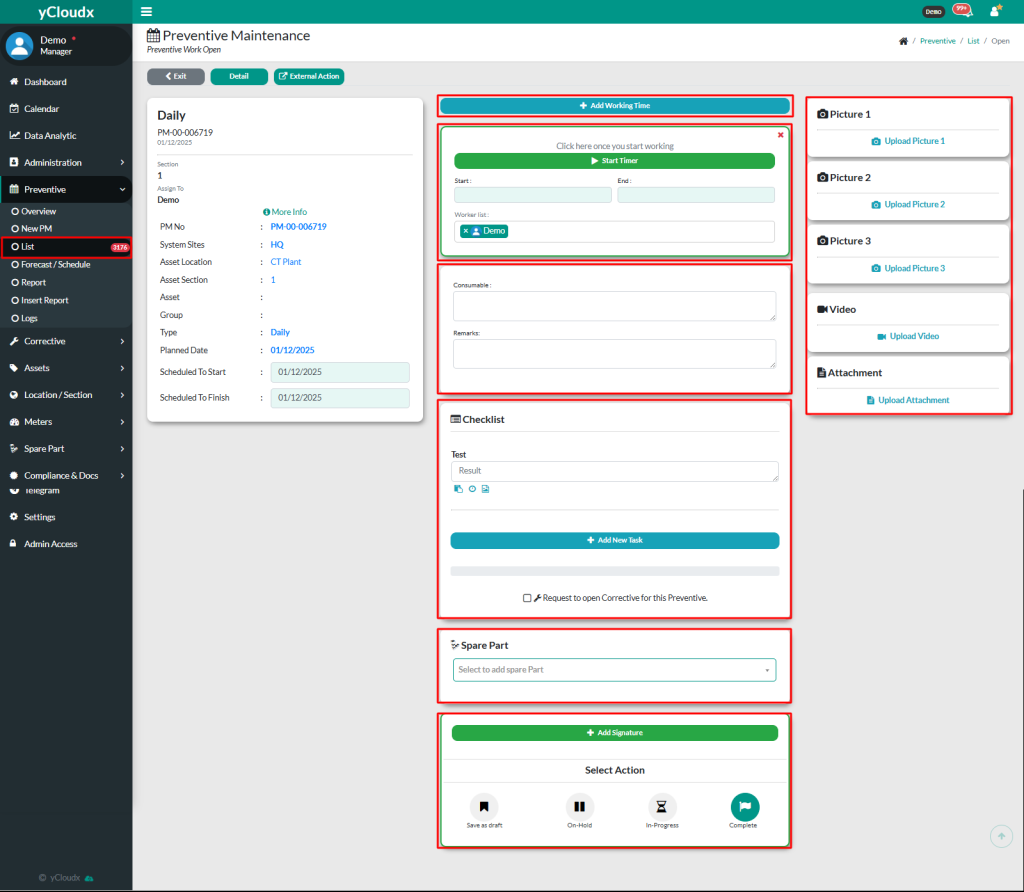Click the clock icon under the Test result field
Image resolution: width=1024 pixels, height=892 pixels.
tap(472, 489)
